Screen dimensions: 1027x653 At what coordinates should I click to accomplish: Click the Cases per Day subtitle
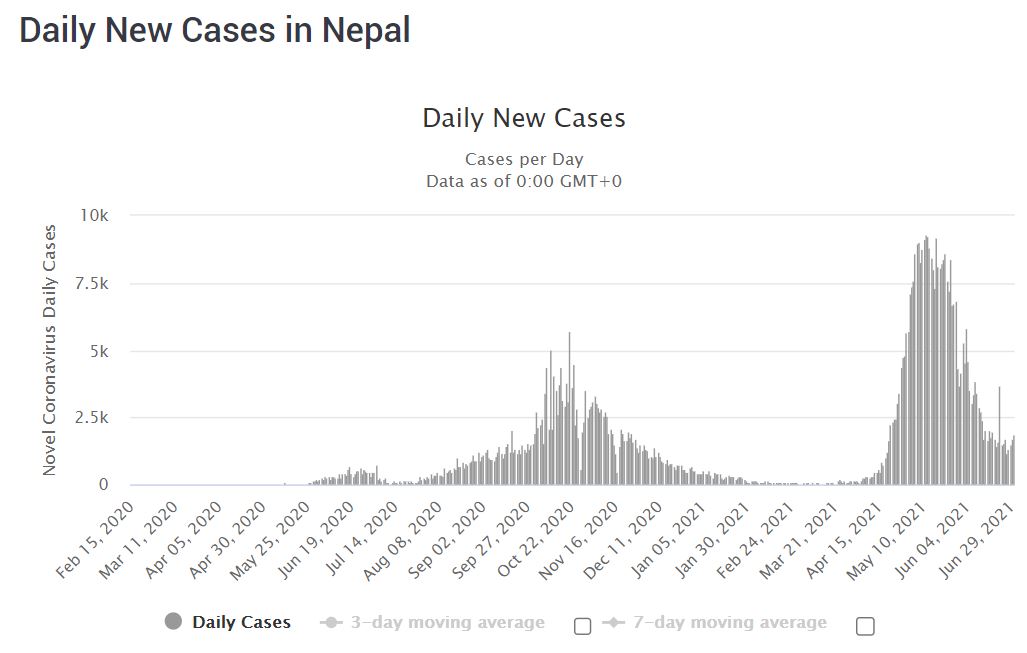tap(524, 159)
